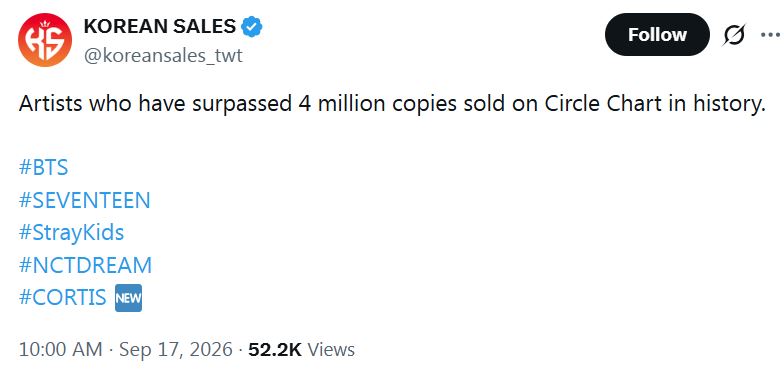The height and width of the screenshot is (380, 784).
Task: Click the 52.2K view count
Action: pyautogui.click(x=275, y=349)
